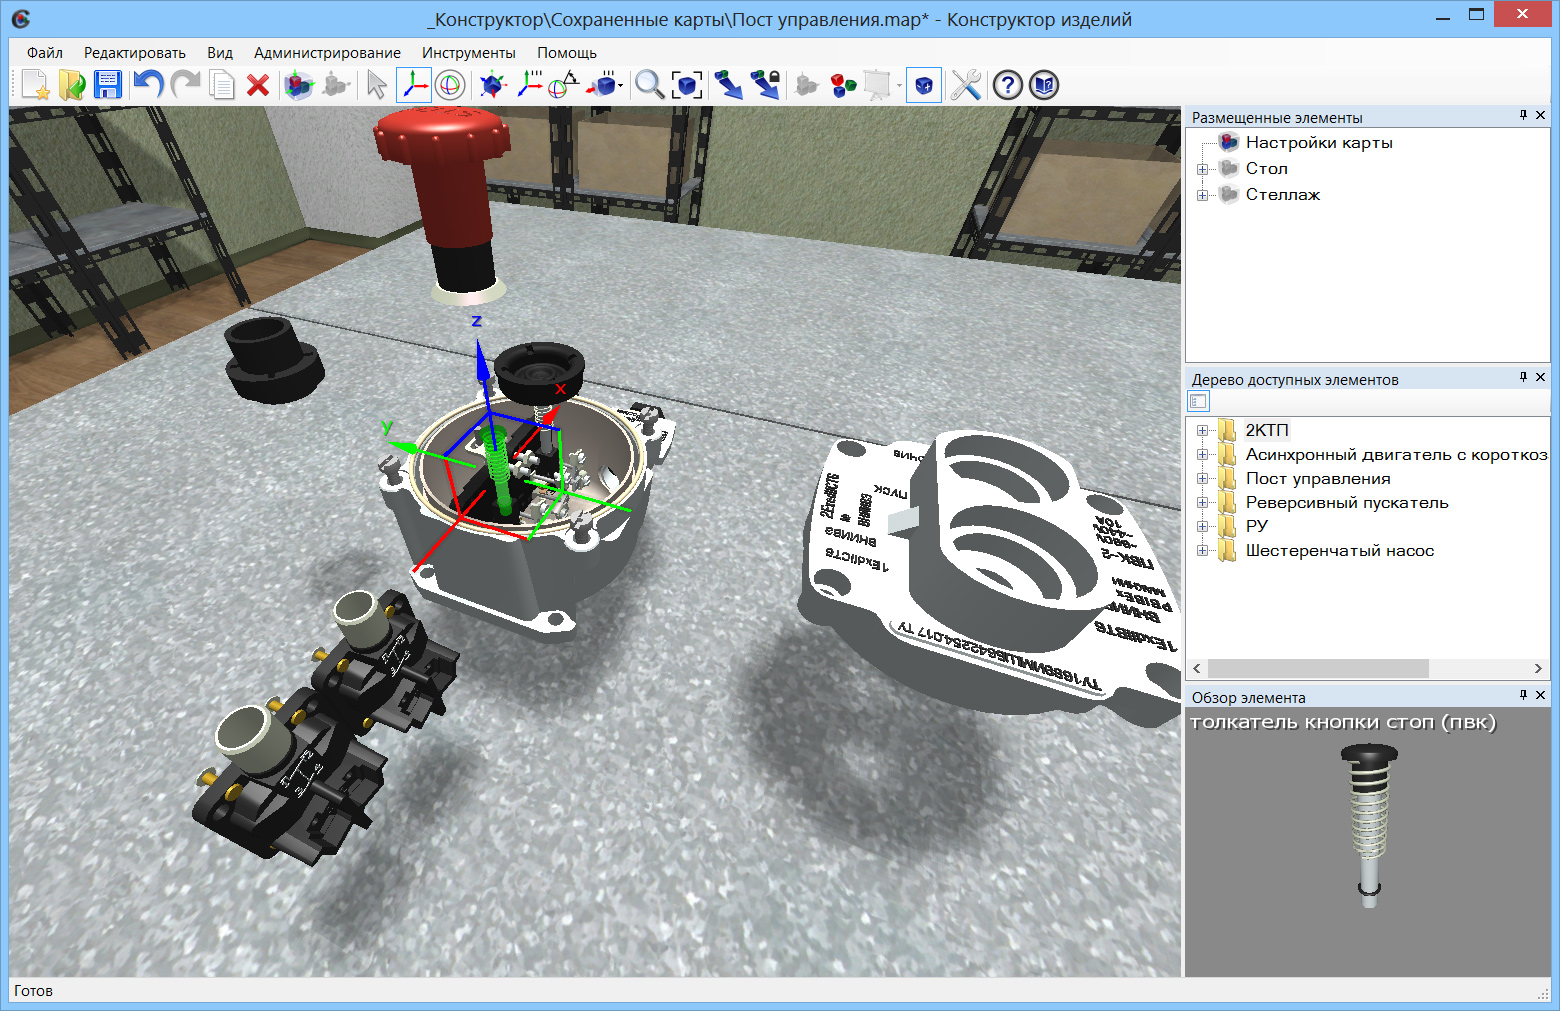Click the red X delete icon
The width and height of the screenshot is (1560, 1011).
click(x=258, y=86)
